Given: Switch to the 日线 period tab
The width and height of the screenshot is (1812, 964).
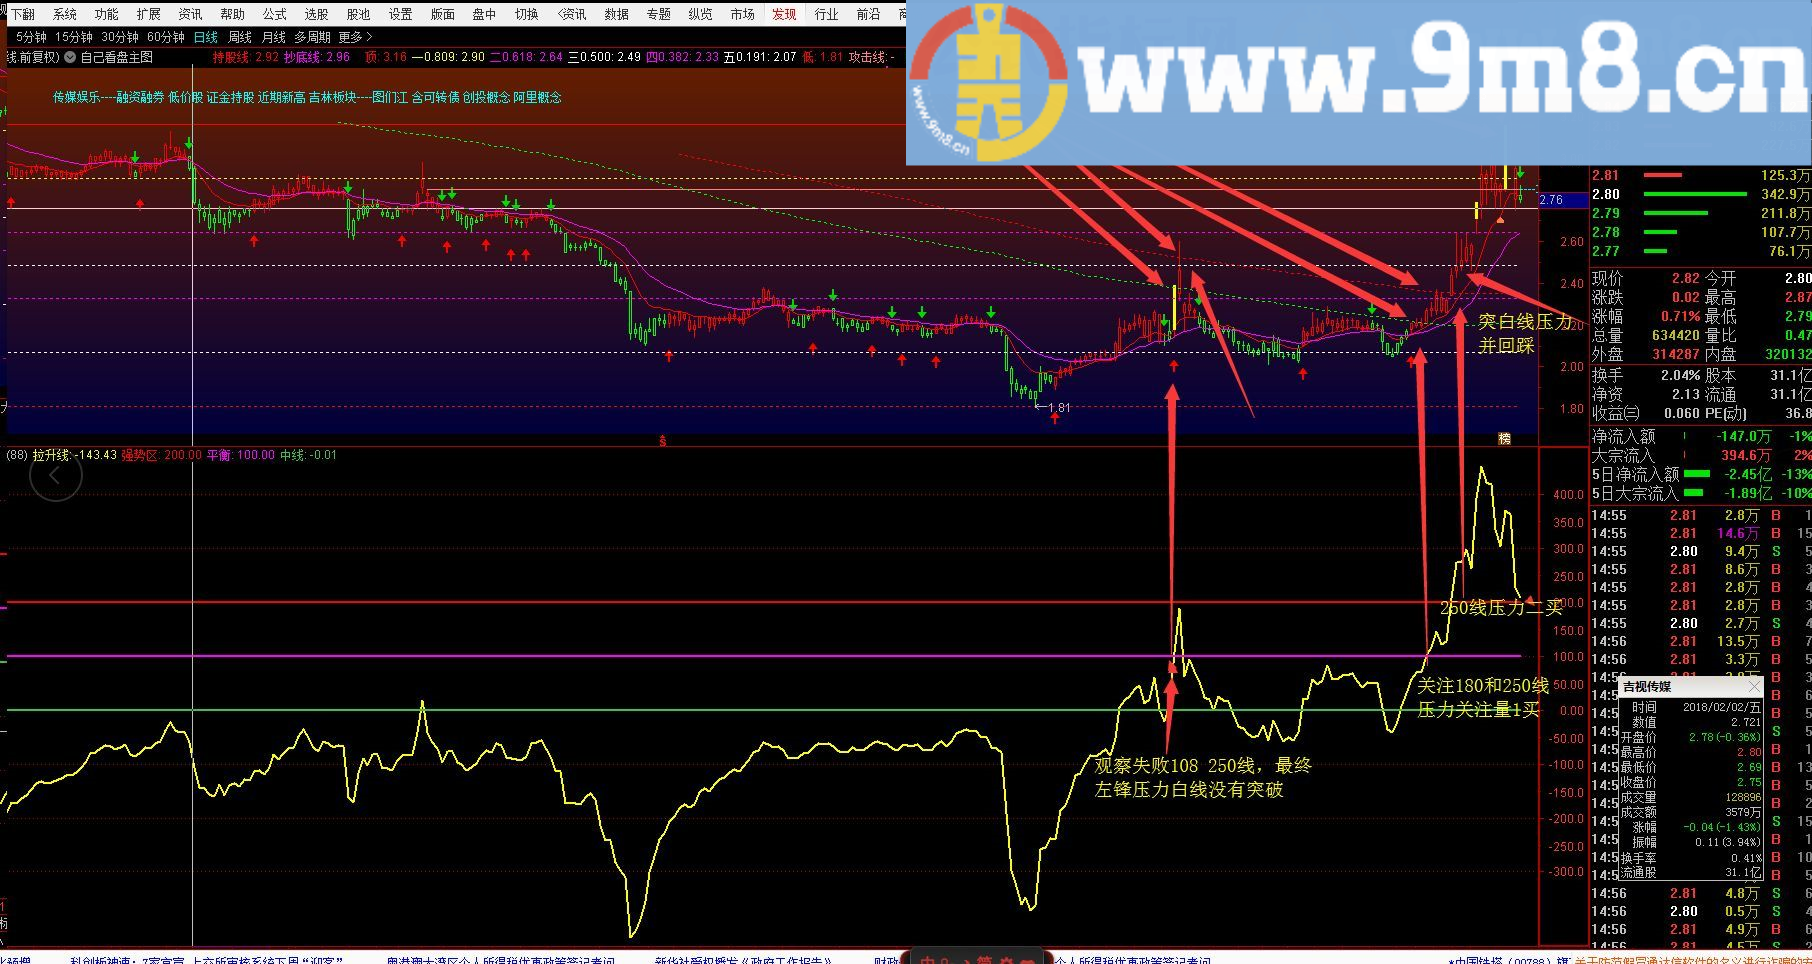Looking at the screenshot, I should click(x=206, y=37).
